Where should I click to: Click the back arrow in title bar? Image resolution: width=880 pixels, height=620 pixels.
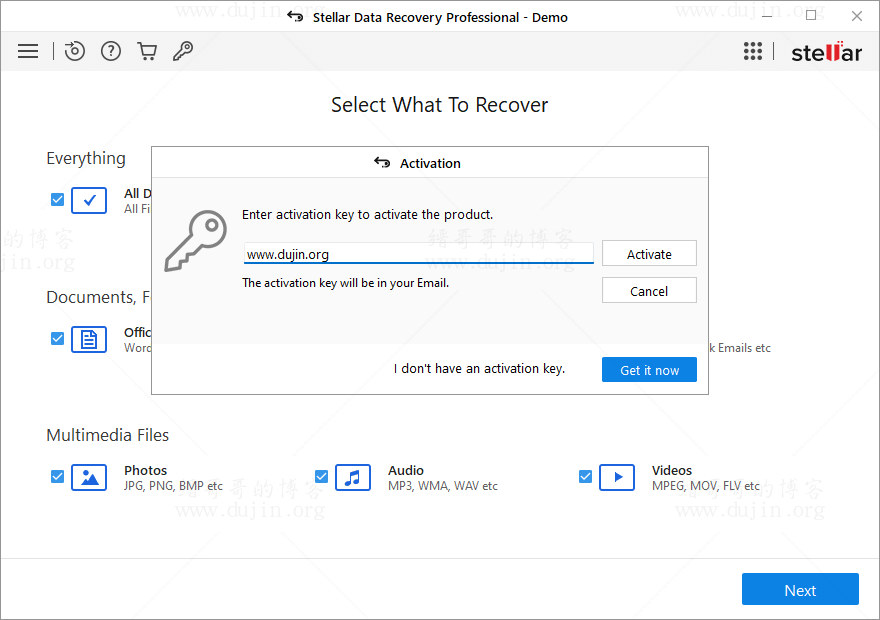(x=295, y=17)
